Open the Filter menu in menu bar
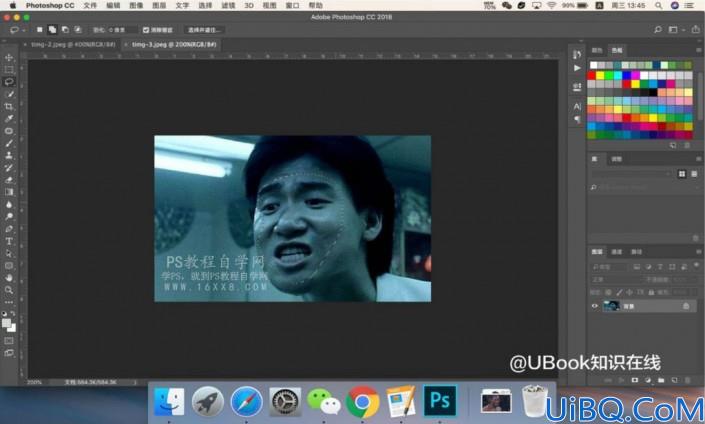Screen dimensions: 705x424 pos(228,5)
